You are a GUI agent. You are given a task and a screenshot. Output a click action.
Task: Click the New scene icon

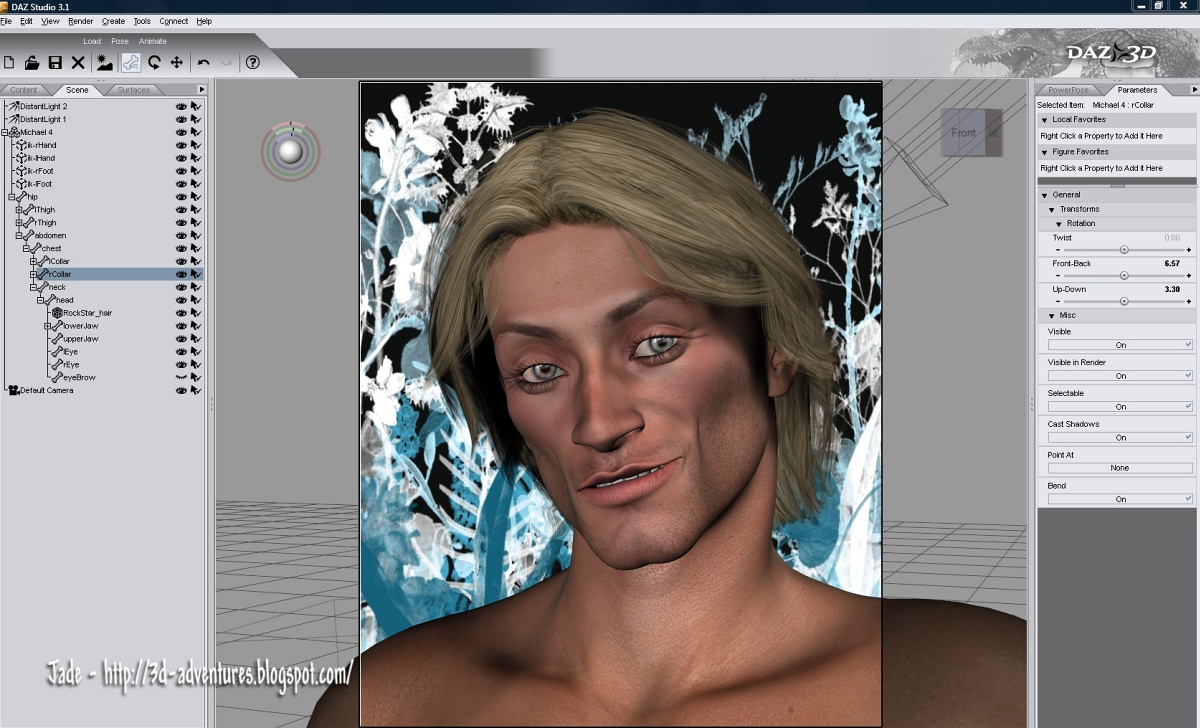click(9, 62)
